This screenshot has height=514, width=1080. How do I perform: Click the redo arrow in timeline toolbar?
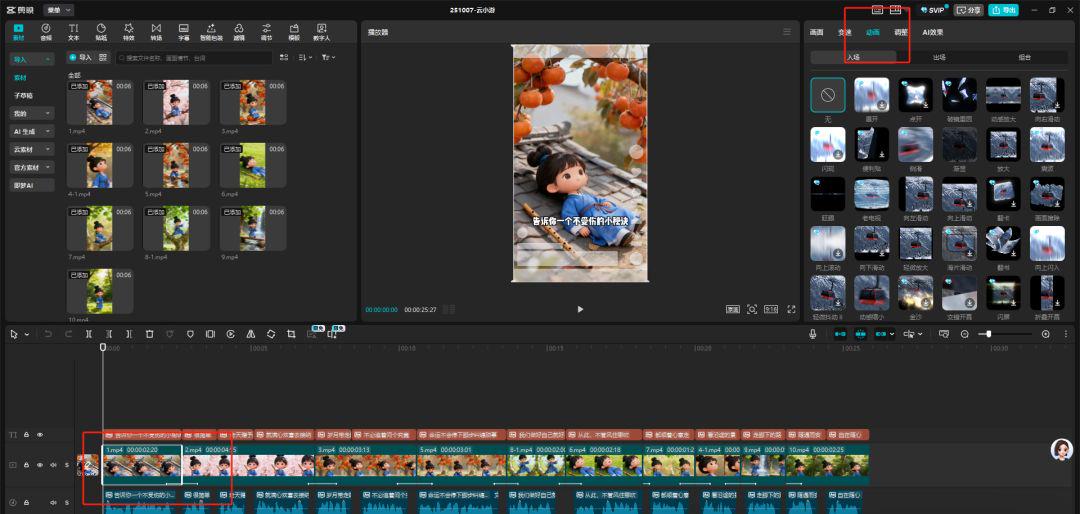click(68, 334)
